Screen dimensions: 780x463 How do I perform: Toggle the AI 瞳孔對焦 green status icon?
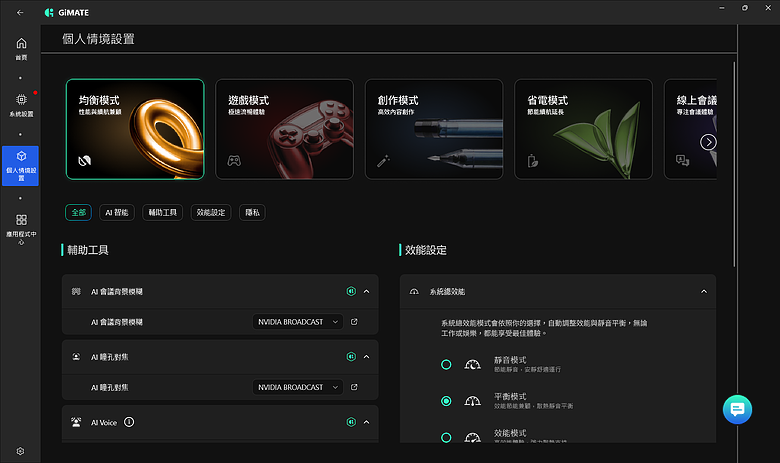tap(351, 357)
